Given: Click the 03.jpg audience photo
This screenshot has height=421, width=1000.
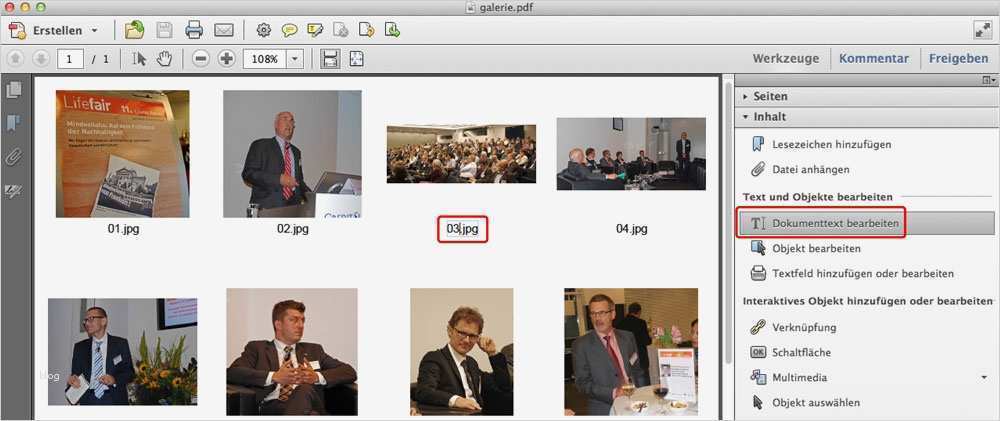Looking at the screenshot, I should (461, 154).
